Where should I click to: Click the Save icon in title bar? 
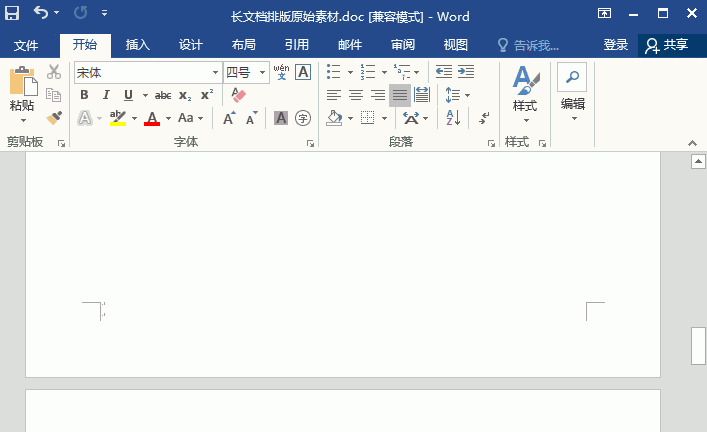(13, 14)
